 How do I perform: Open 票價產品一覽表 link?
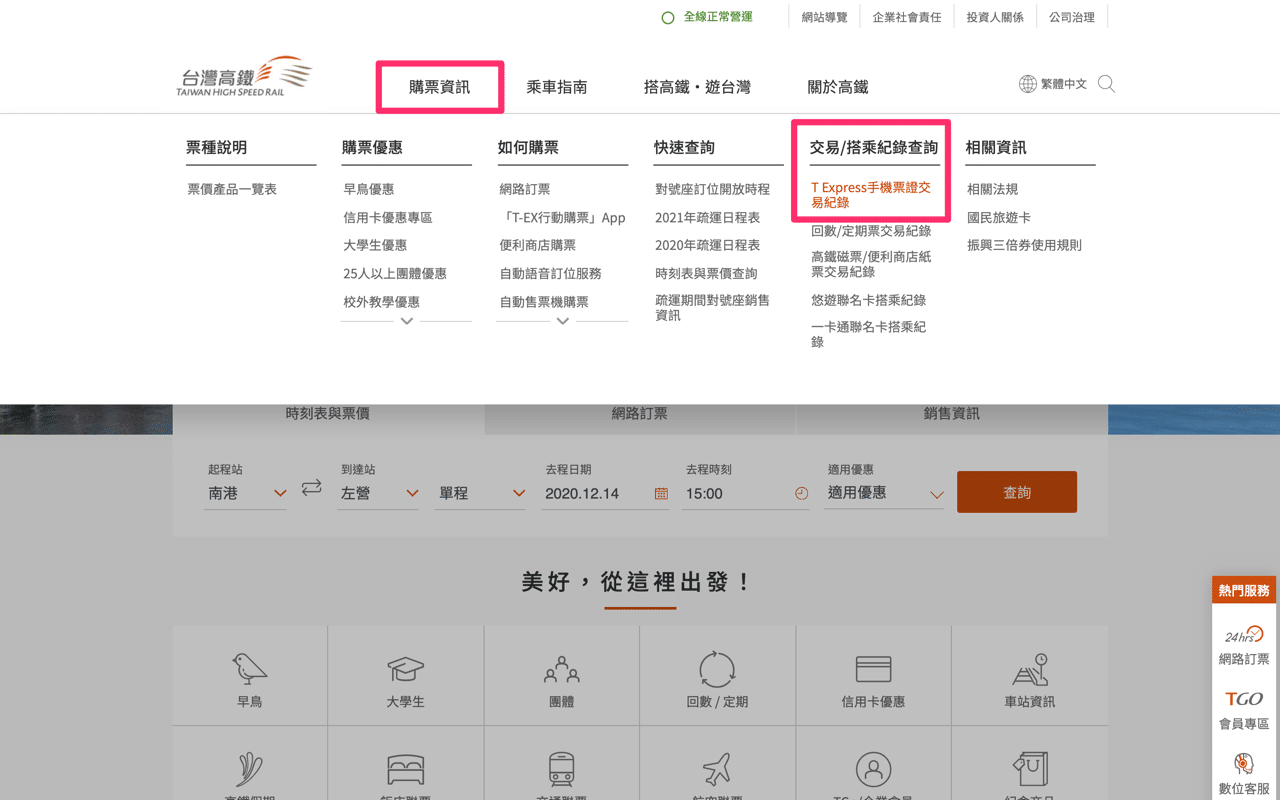[x=232, y=189]
